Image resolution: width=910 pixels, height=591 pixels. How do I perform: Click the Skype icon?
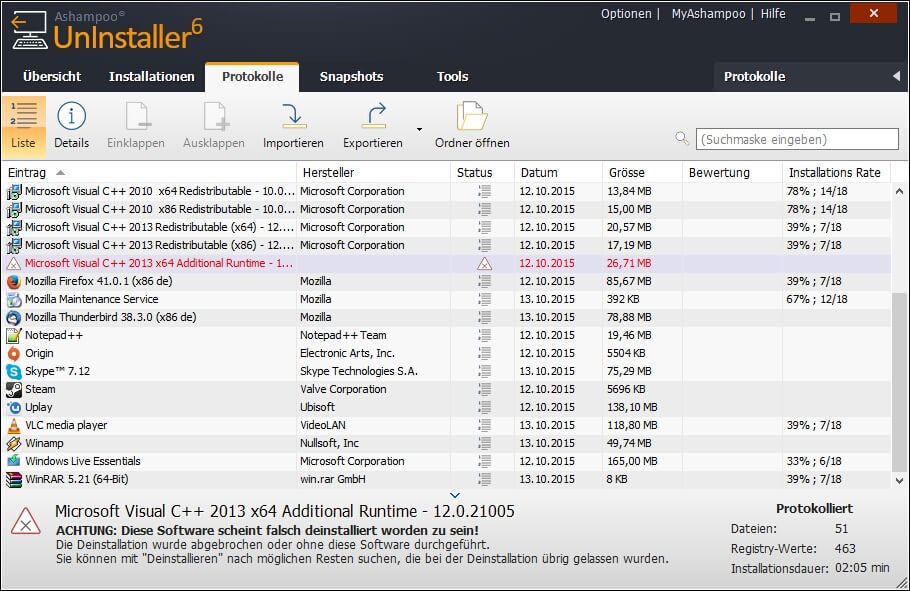point(14,372)
